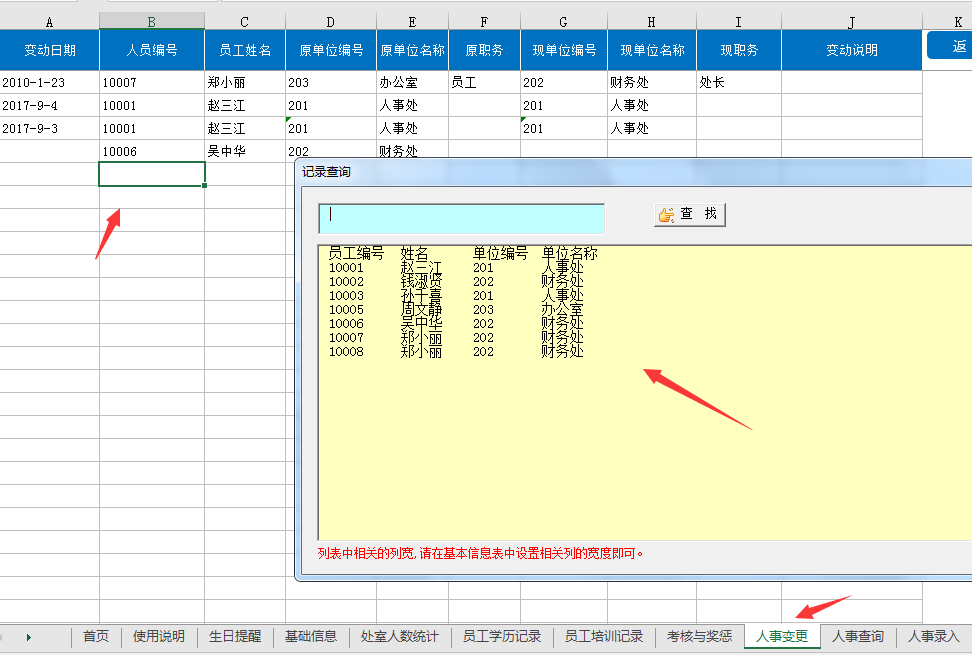Click the 现职务 header cell
Image resolution: width=972 pixels, height=655 pixels.
point(739,50)
